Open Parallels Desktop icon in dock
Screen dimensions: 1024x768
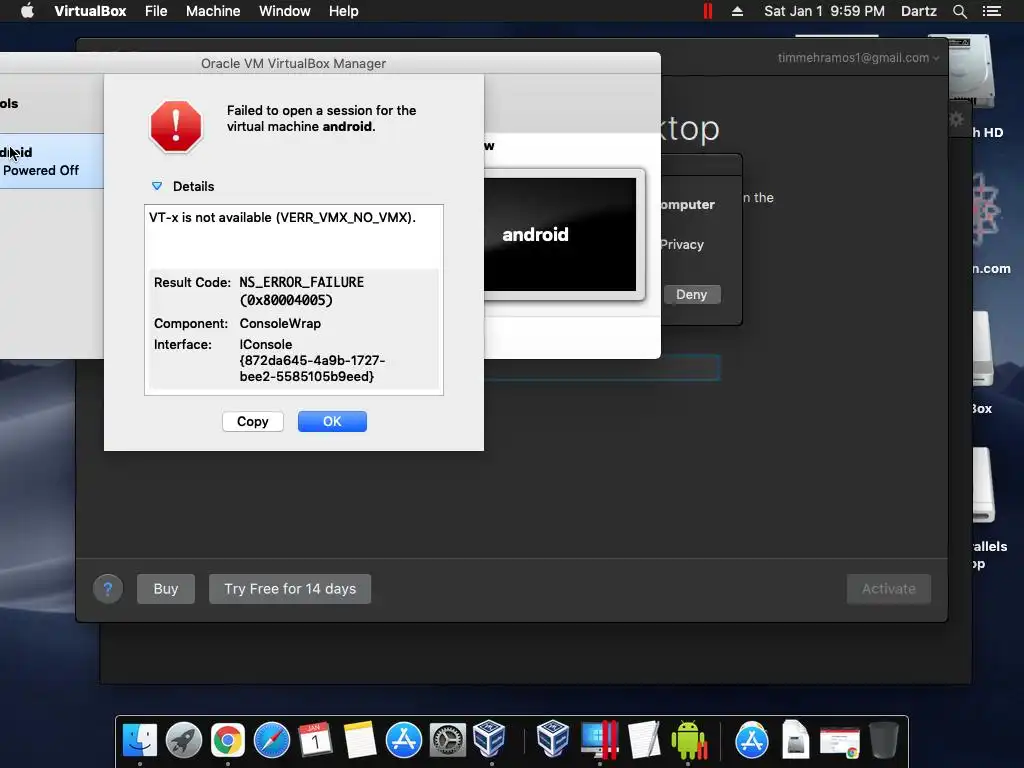599,740
